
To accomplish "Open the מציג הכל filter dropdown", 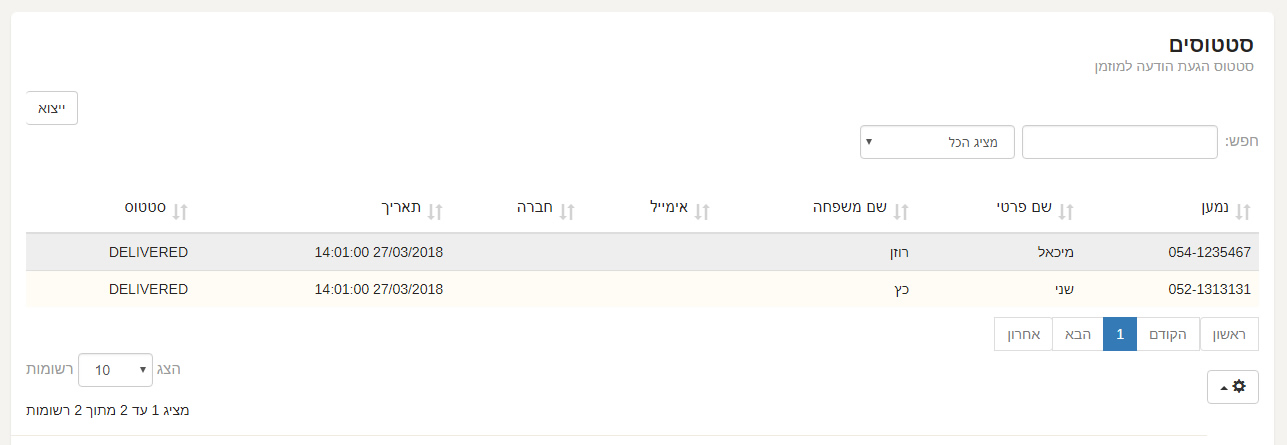I will 937,142.
